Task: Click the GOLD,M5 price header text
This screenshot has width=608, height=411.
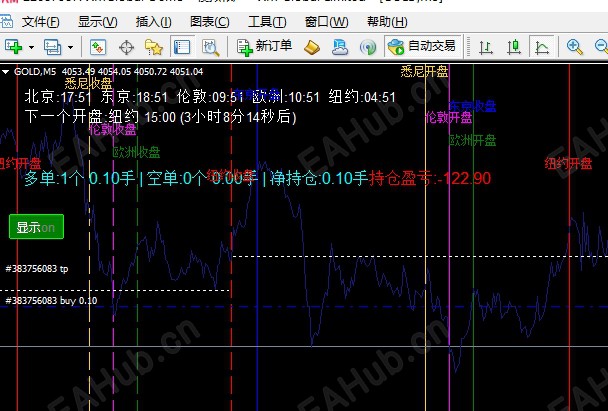Action: tap(108, 72)
